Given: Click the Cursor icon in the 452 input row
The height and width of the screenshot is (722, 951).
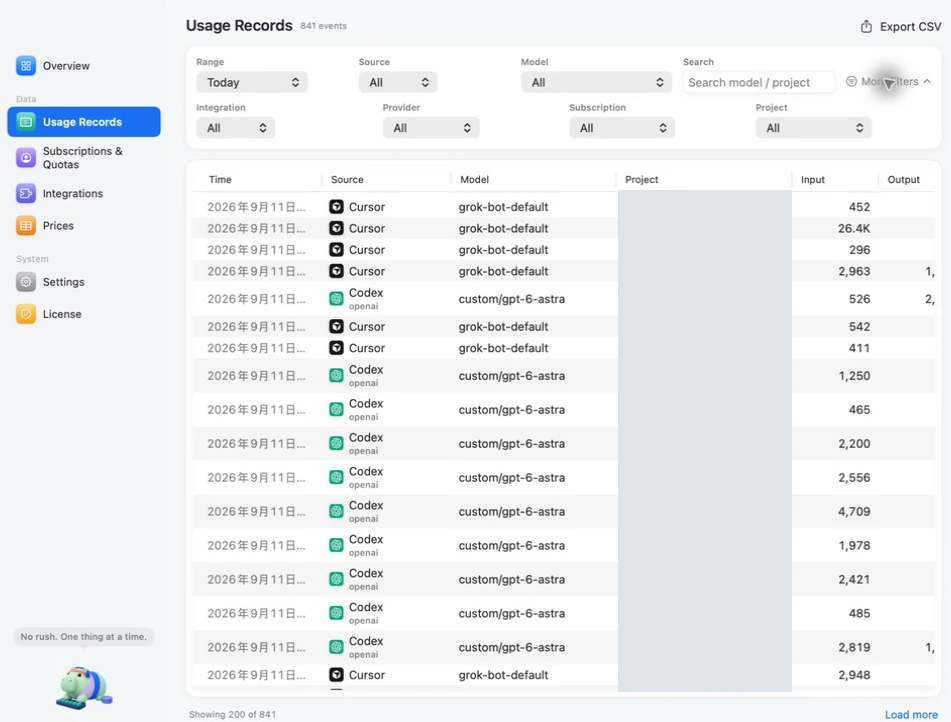Looking at the screenshot, I should click(336, 207).
